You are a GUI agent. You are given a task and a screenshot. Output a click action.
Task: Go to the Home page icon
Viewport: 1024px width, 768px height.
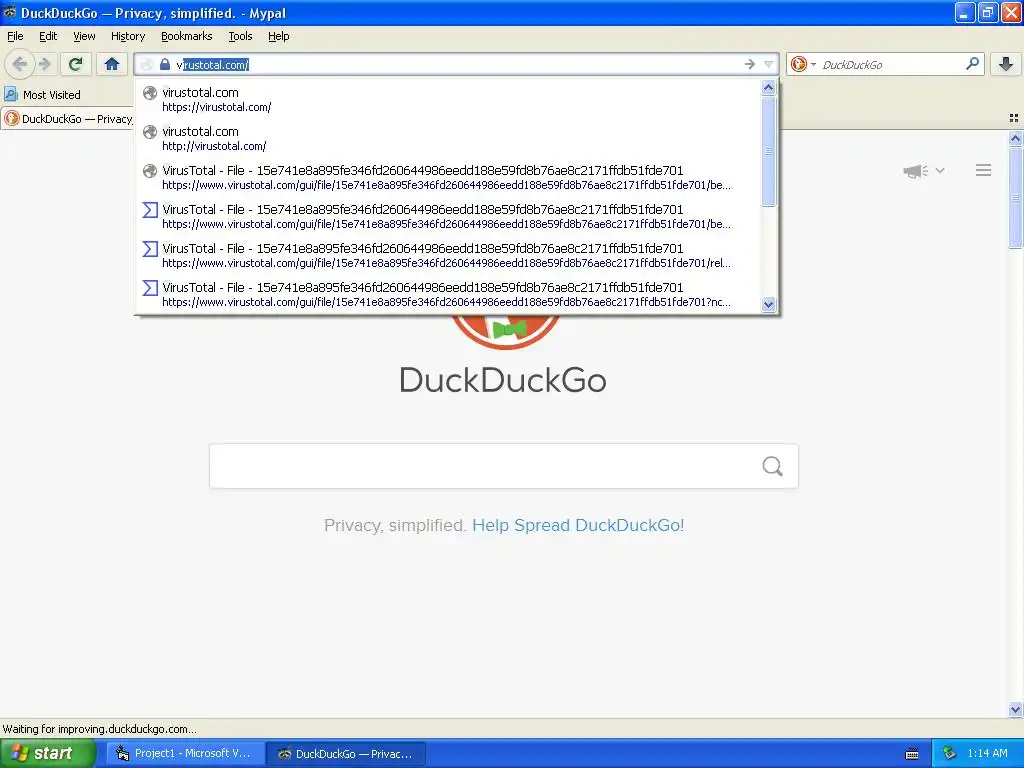112,64
